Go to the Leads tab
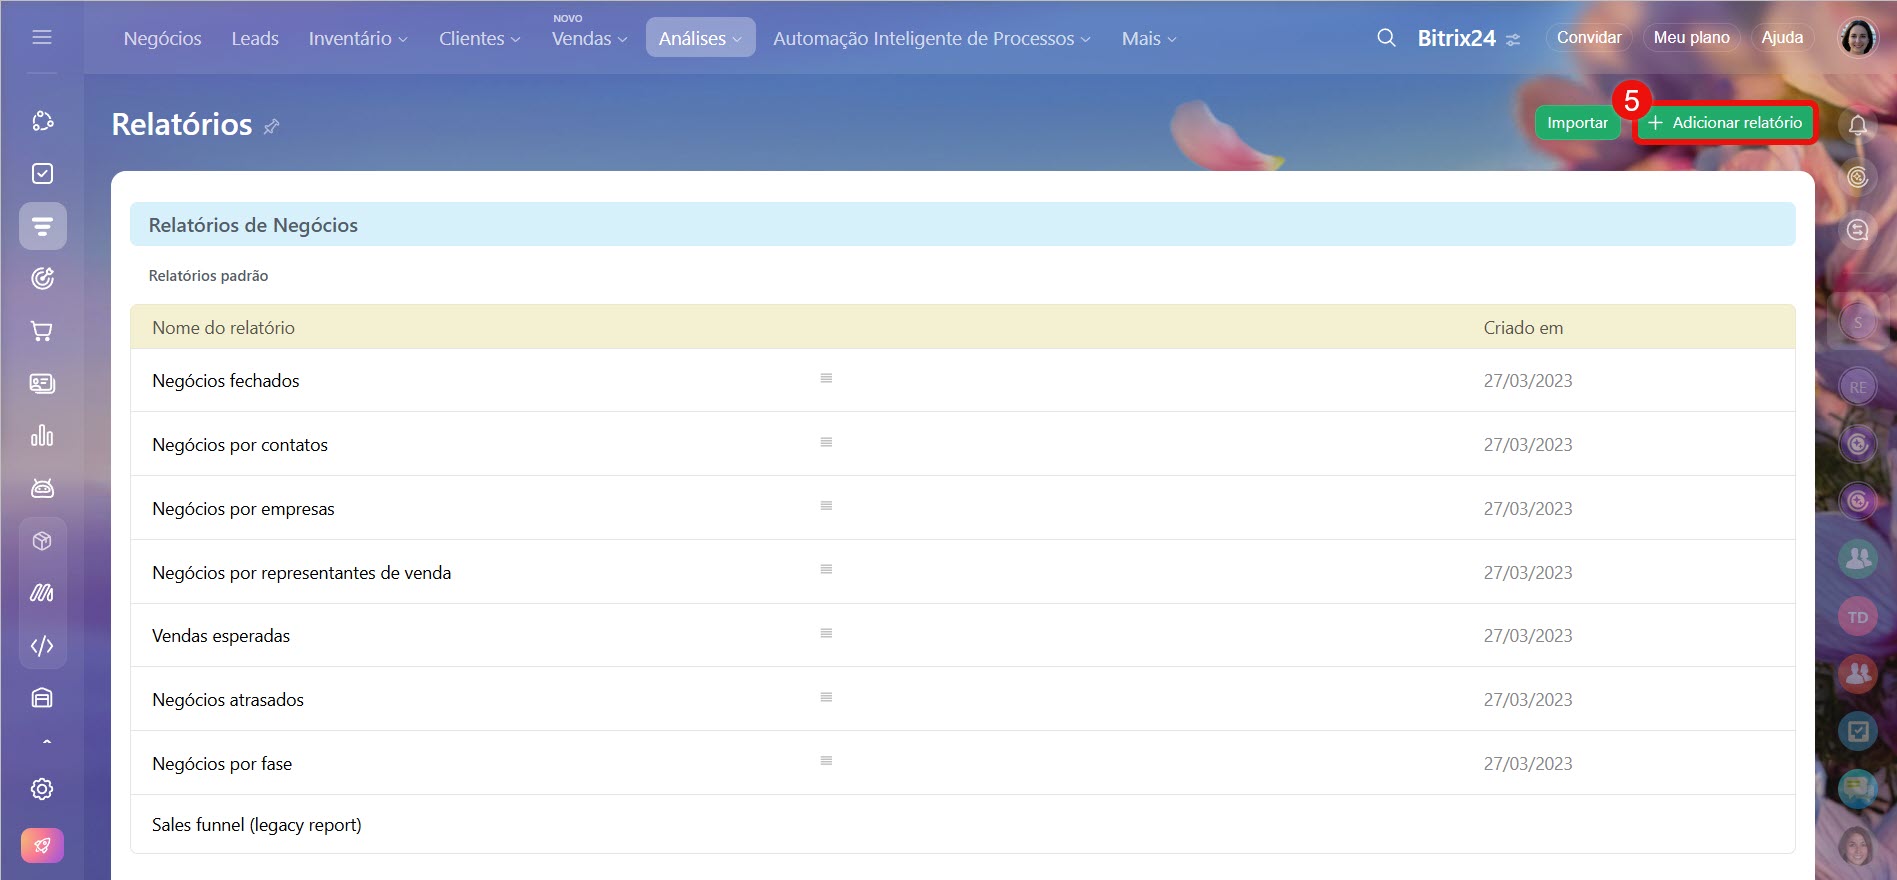1897x880 pixels. pyautogui.click(x=255, y=38)
